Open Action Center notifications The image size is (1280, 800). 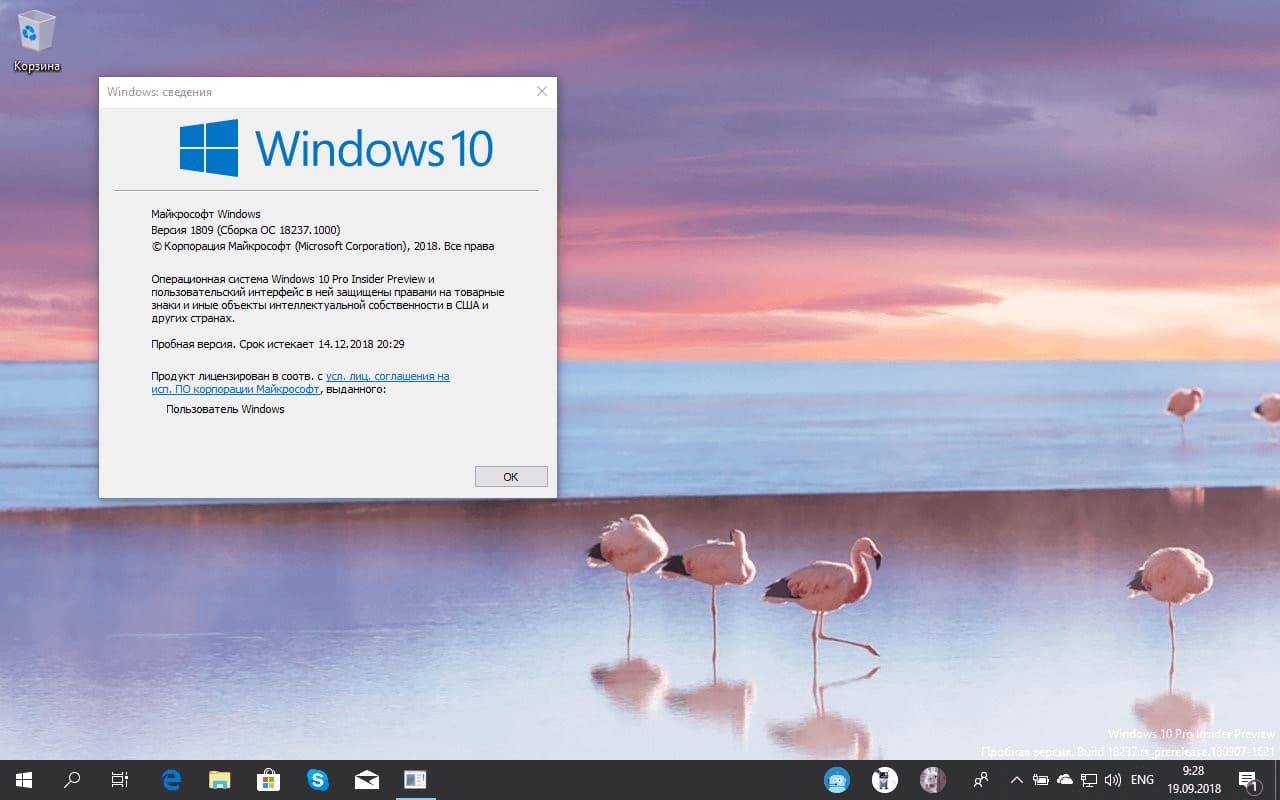[x=1248, y=780]
